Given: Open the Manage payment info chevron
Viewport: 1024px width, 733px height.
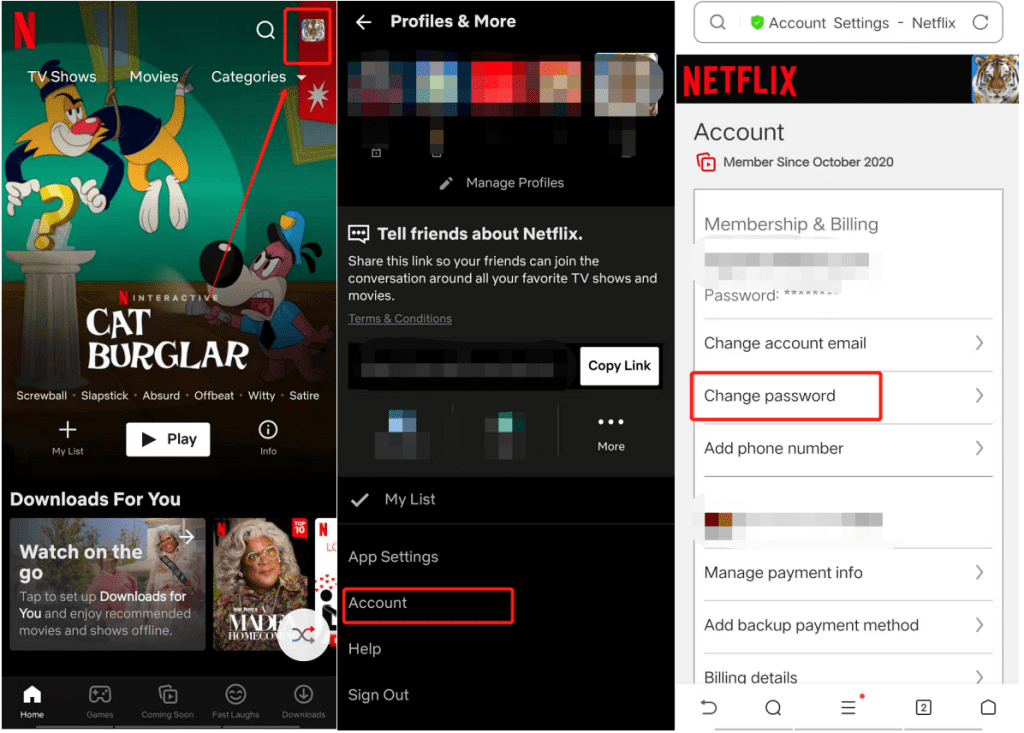Looking at the screenshot, I should pyautogui.click(x=979, y=572).
